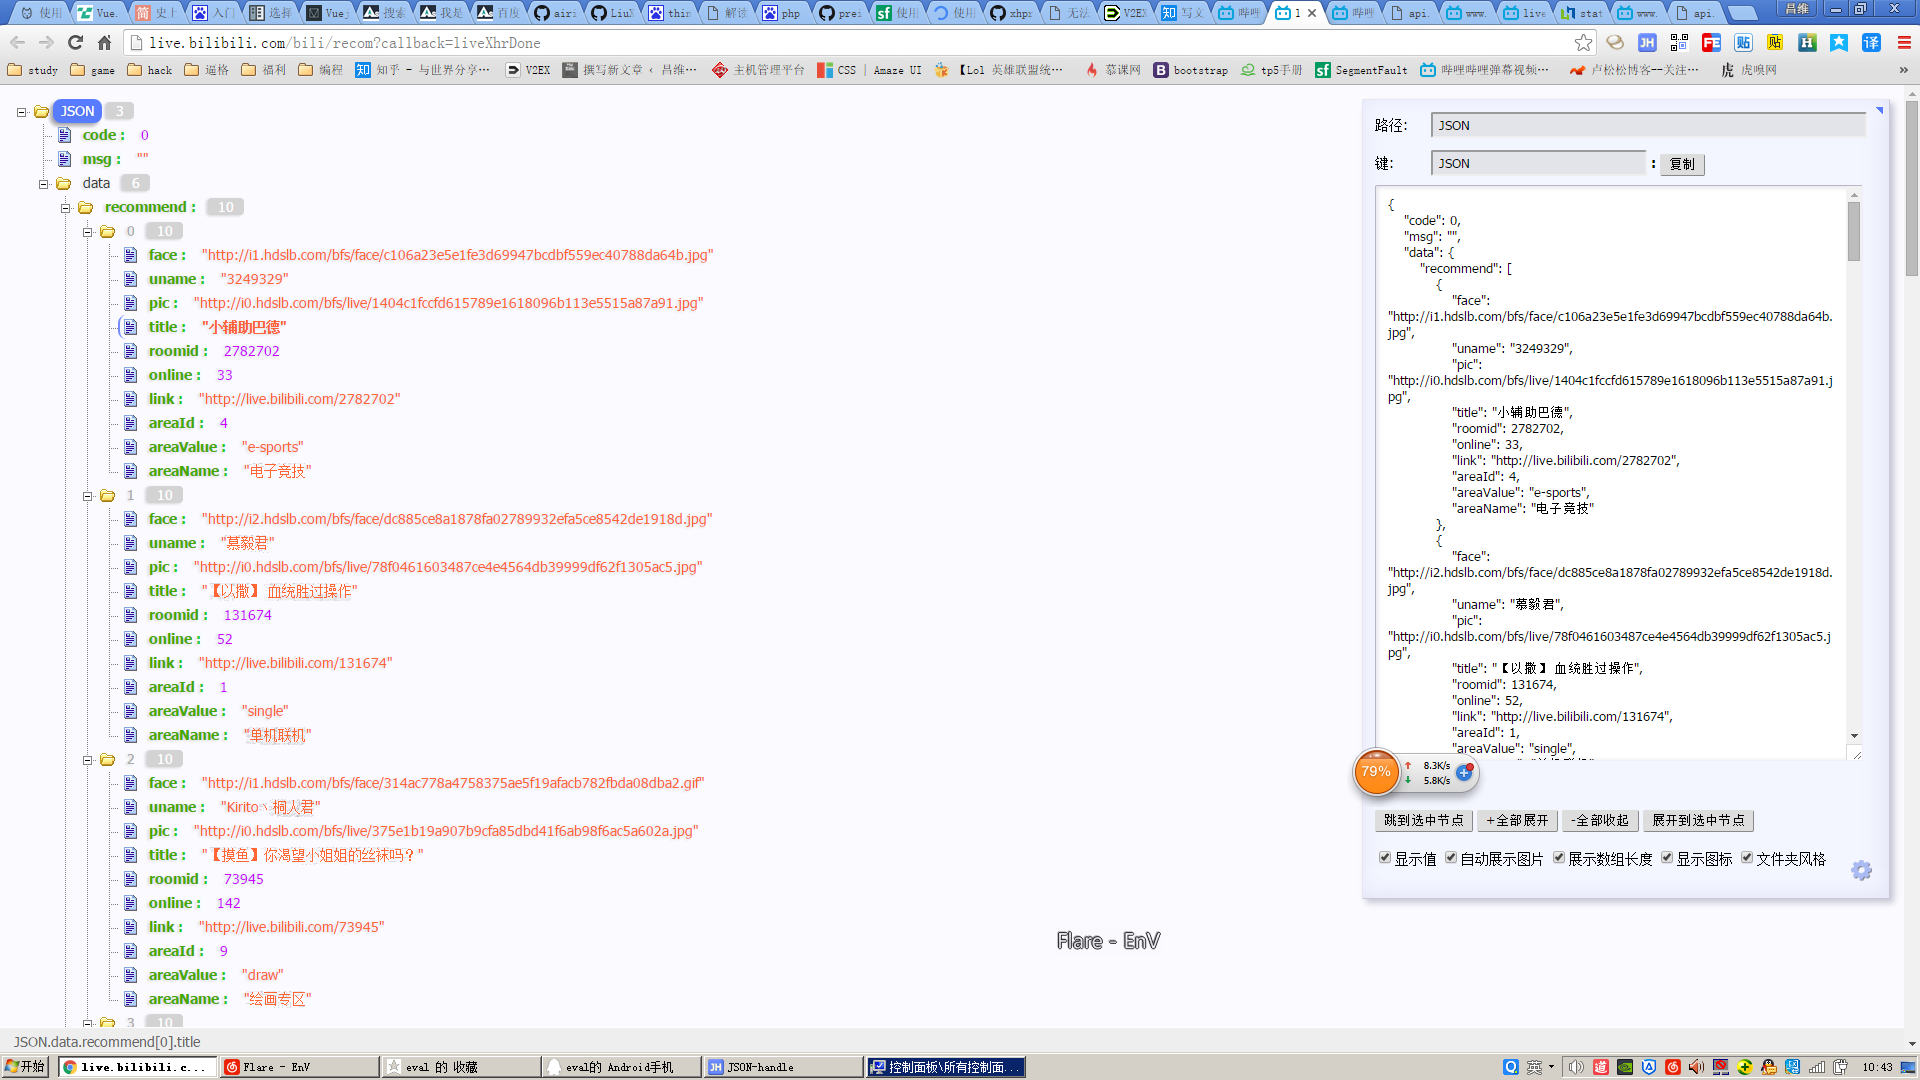Click the browser home icon
The image size is (1920, 1080).
coord(105,43)
